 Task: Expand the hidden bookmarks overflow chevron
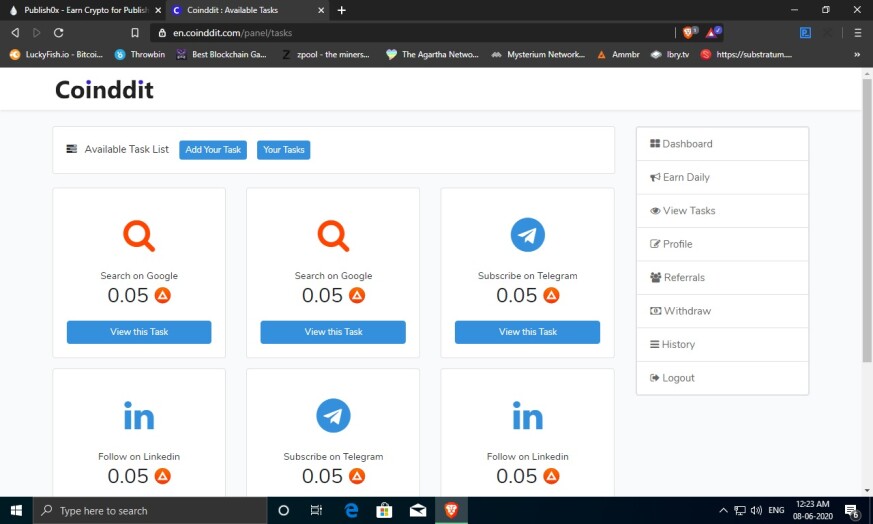857,55
